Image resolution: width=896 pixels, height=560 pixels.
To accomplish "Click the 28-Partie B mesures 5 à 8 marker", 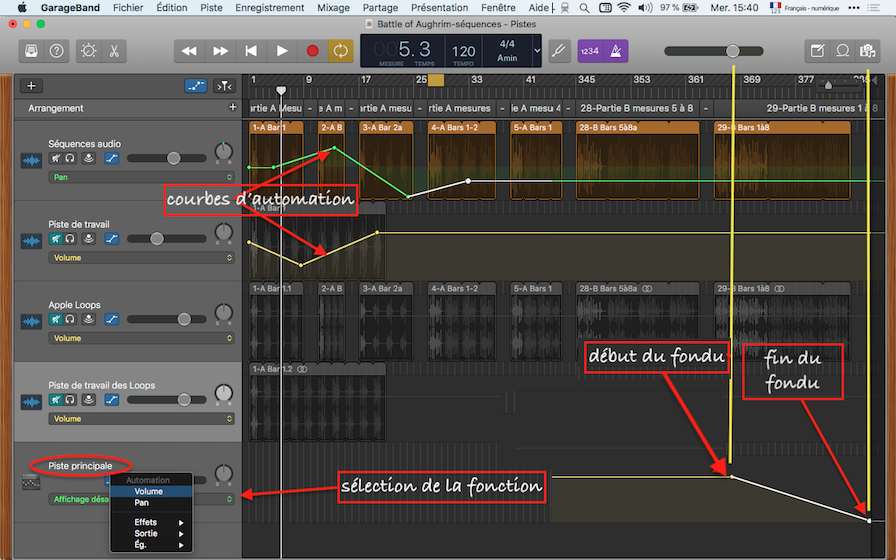I will pos(637,108).
